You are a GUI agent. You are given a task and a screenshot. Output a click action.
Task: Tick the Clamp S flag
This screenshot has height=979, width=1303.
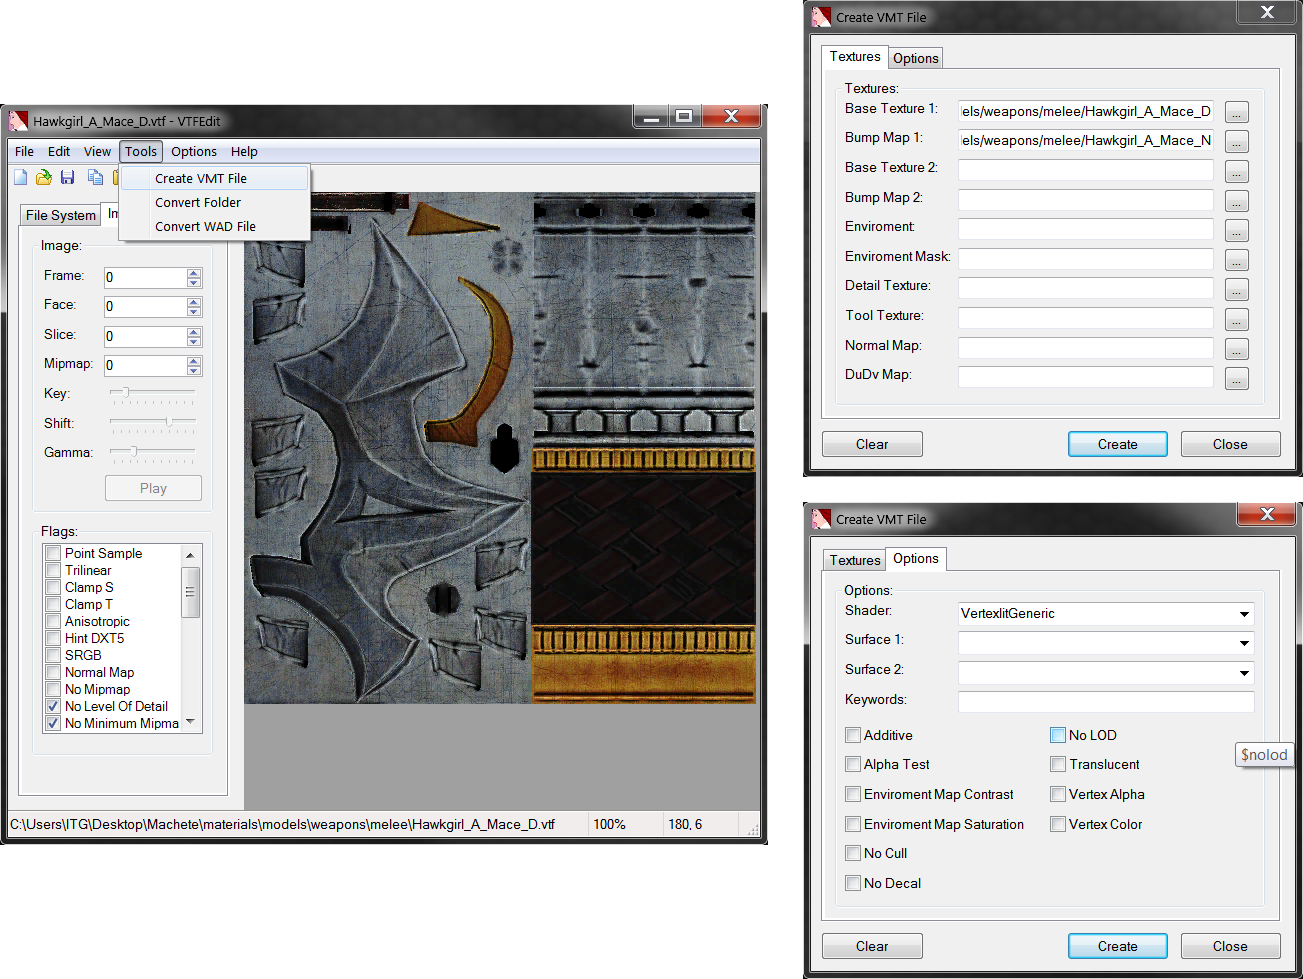click(x=54, y=587)
